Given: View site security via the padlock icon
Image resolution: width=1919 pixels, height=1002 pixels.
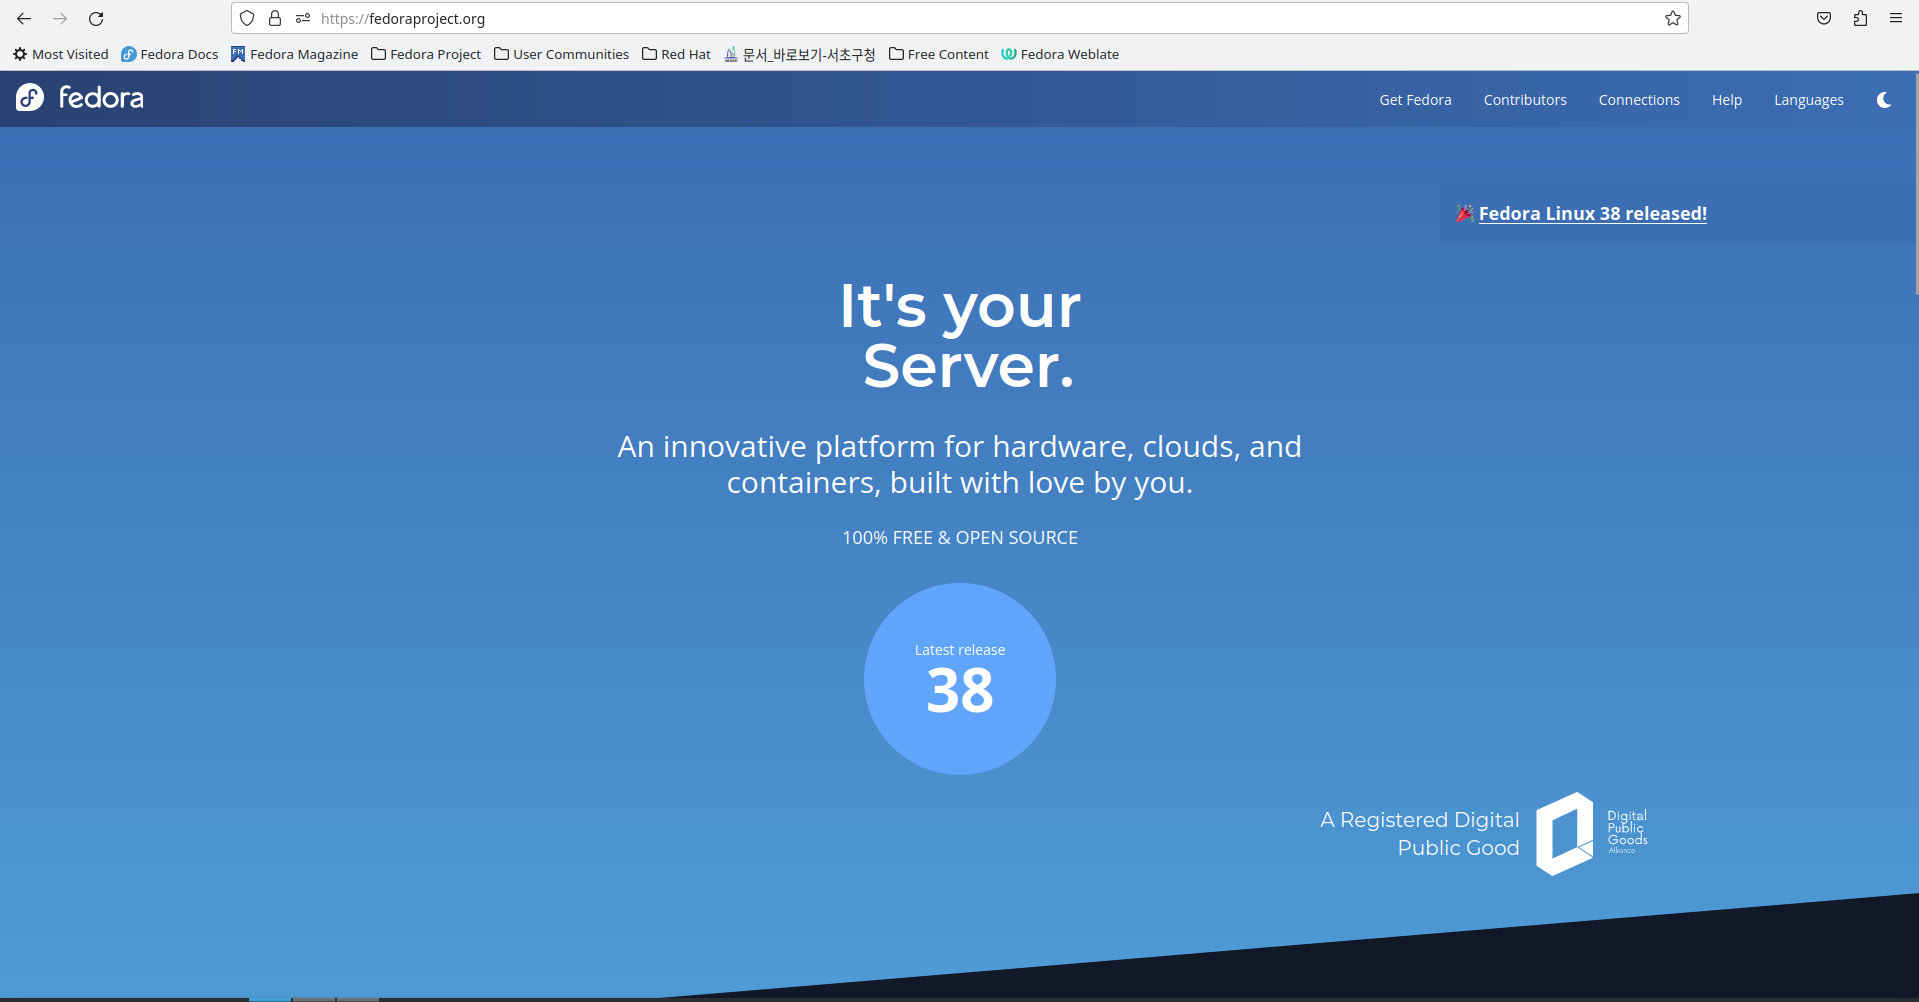Looking at the screenshot, I should 275,18.
